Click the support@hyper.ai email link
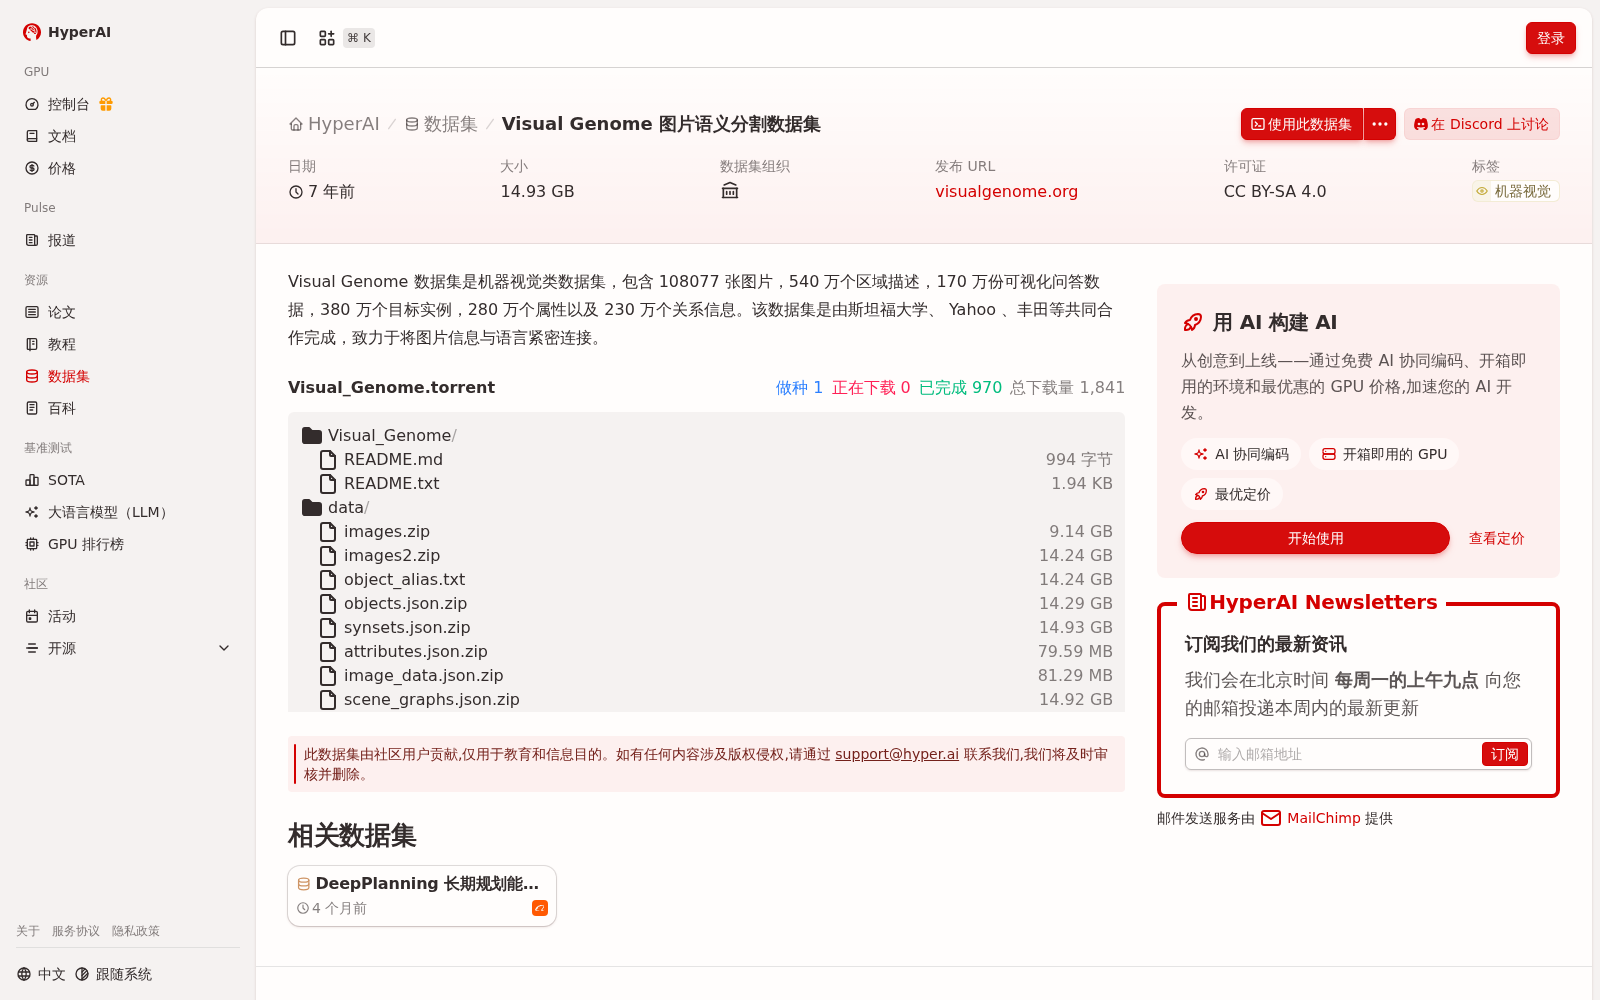 click(897, 754)
